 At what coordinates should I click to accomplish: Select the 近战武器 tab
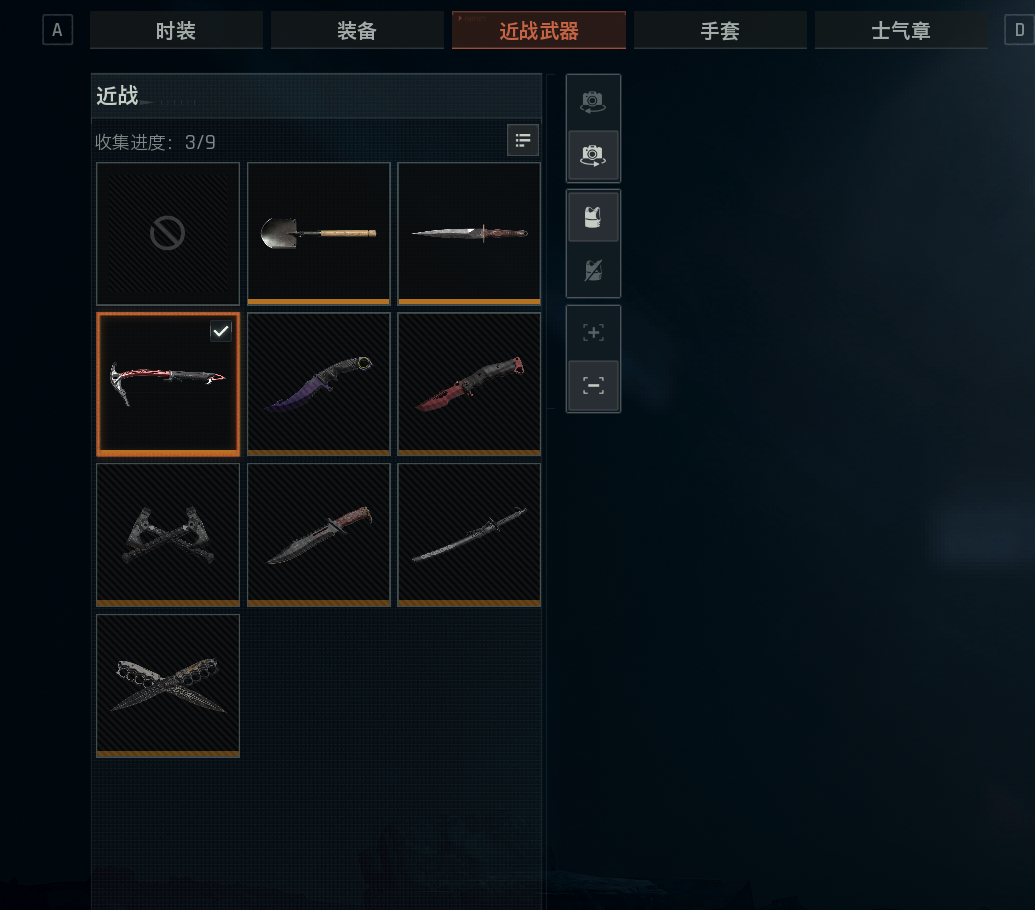[x=539, y=30]
